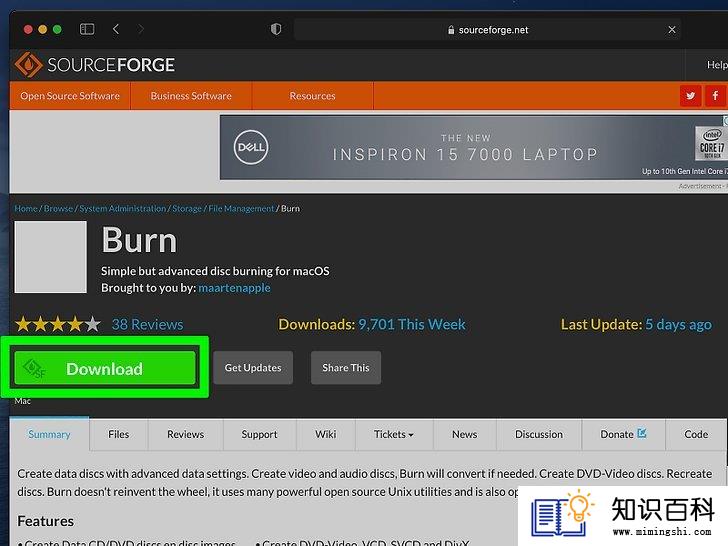The height and width of the screenshot is (546, 728).
Task: Go to Home breadcrumb link
Action: pyautogui.click(x=26, y=208)
